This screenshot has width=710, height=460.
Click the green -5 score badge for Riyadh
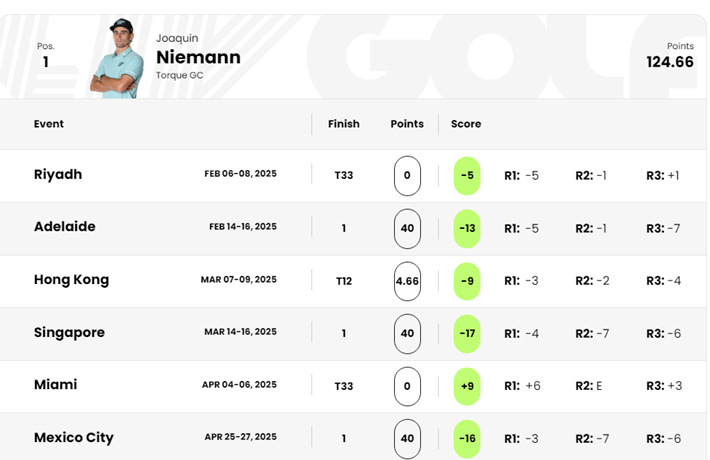(x=467, y=176)
